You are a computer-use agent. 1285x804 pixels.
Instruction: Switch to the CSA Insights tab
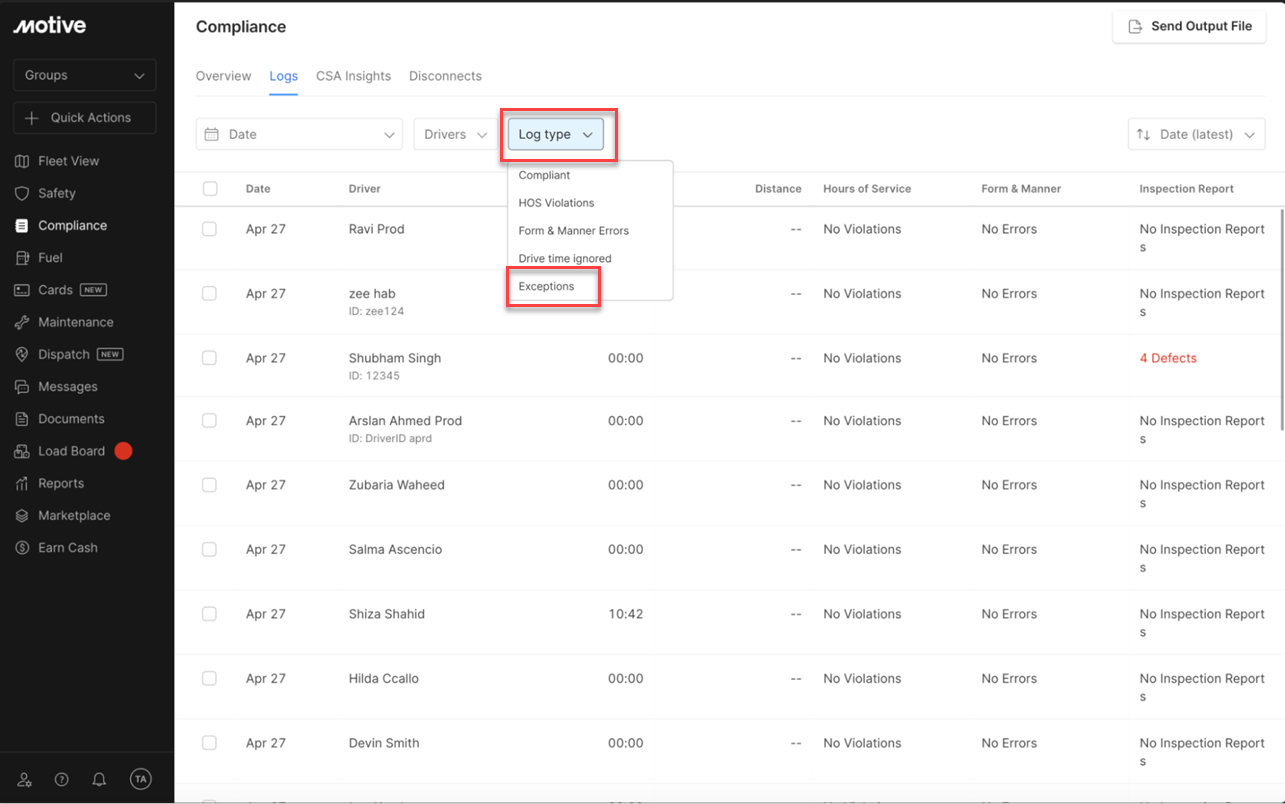point(353,76)
